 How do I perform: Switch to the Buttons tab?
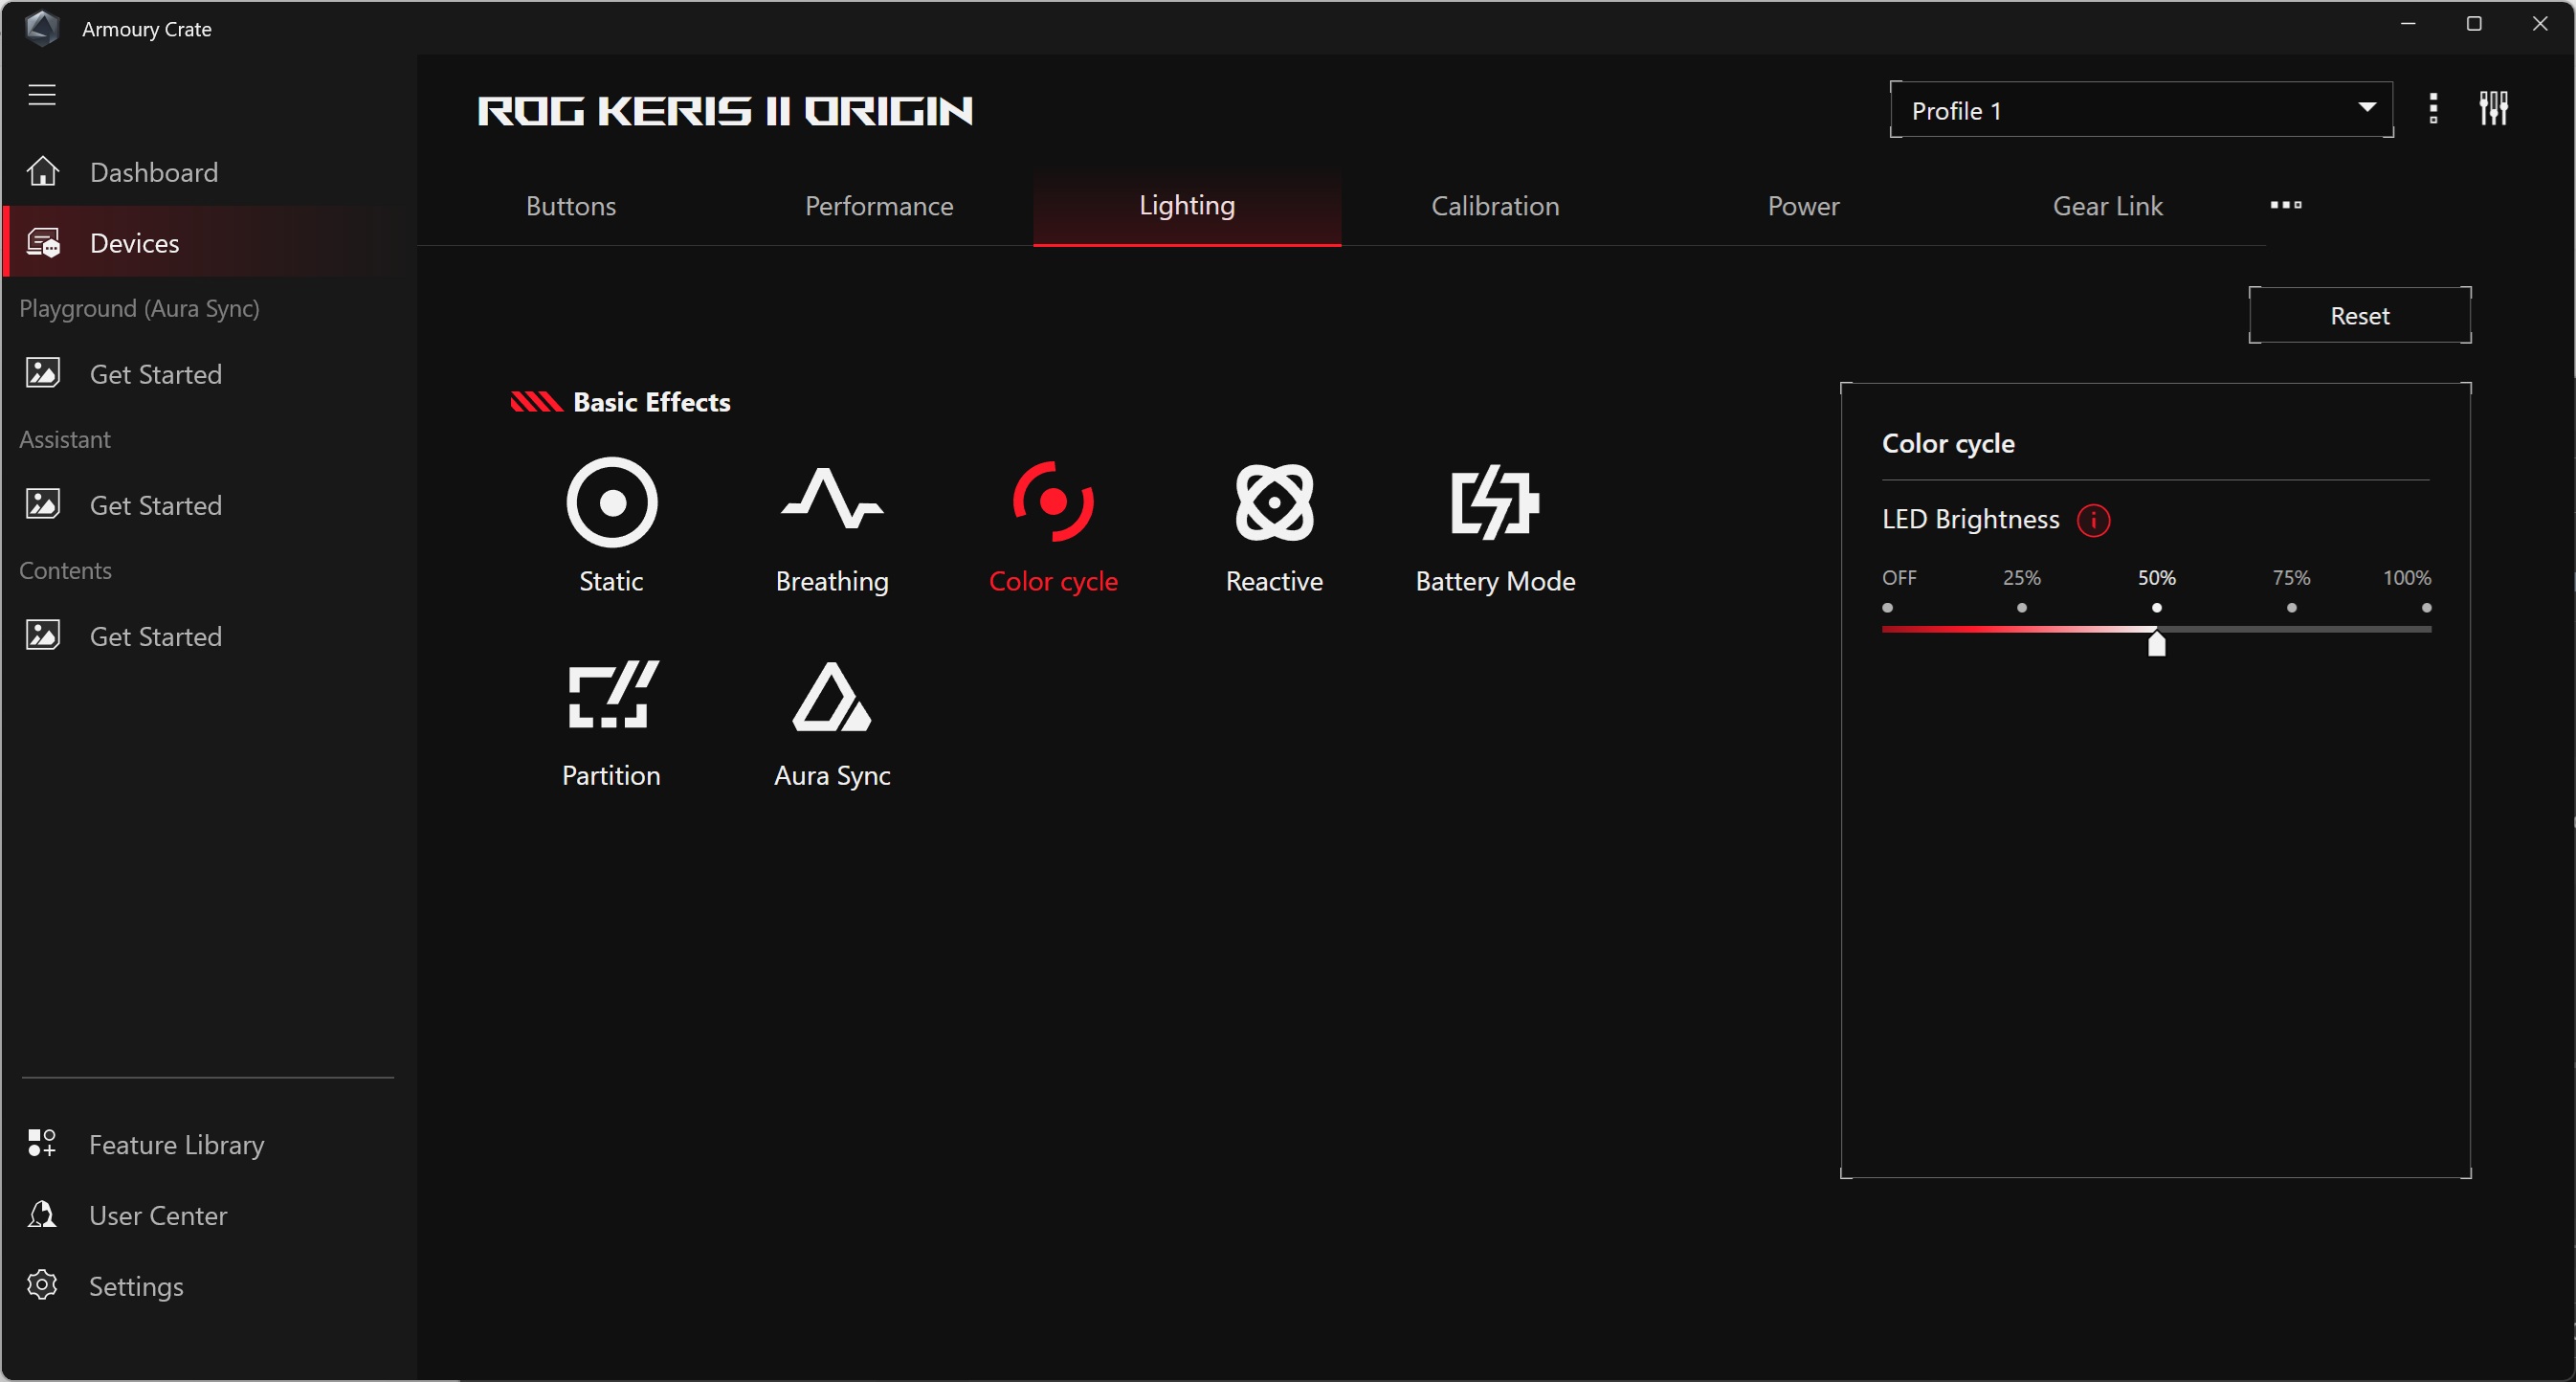coord(571,206)
